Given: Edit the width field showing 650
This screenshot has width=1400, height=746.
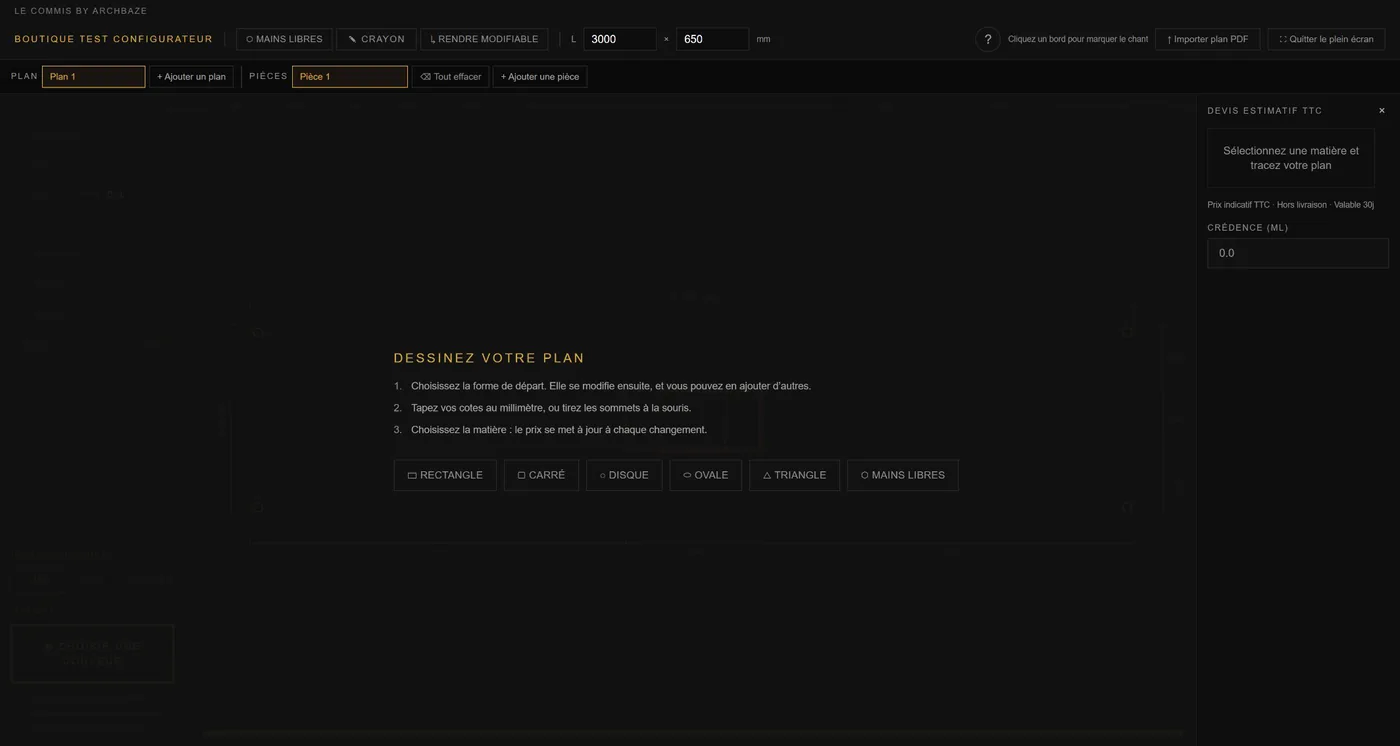Looking at the screenshot, I should tap(712, 39).
